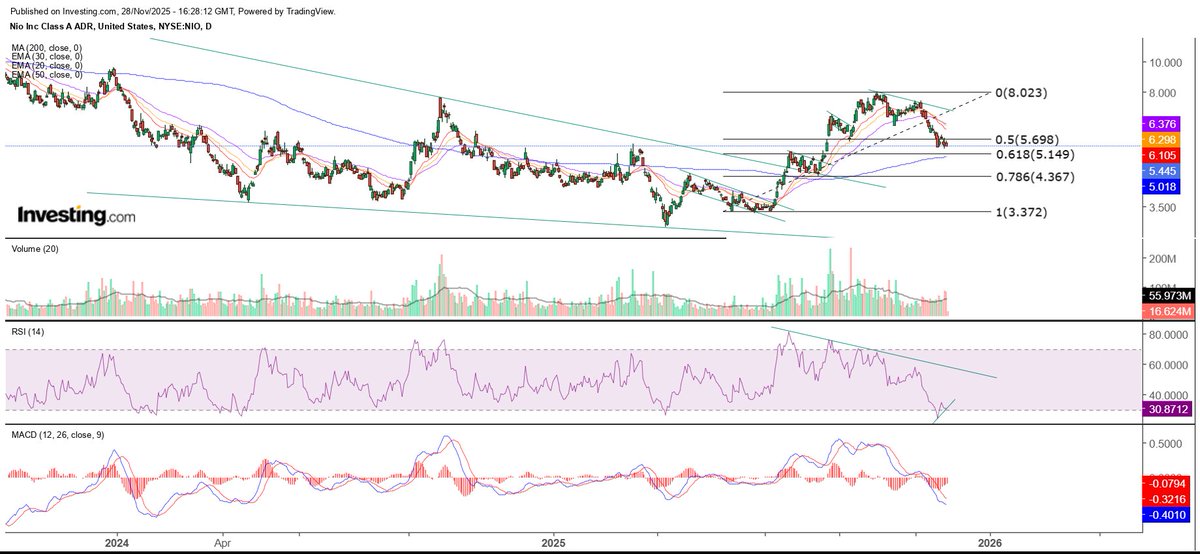Select the 'Published on Investing.com' header line
1200x554 pixels.
pyautogui.click(x=170, y=10)
